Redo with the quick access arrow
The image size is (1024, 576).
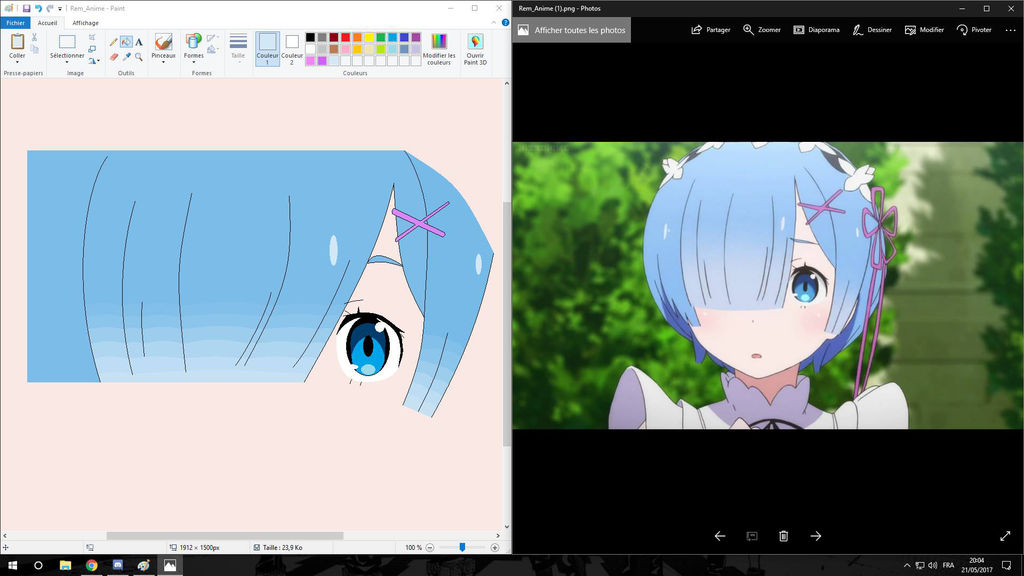click(x=50, y=8)
